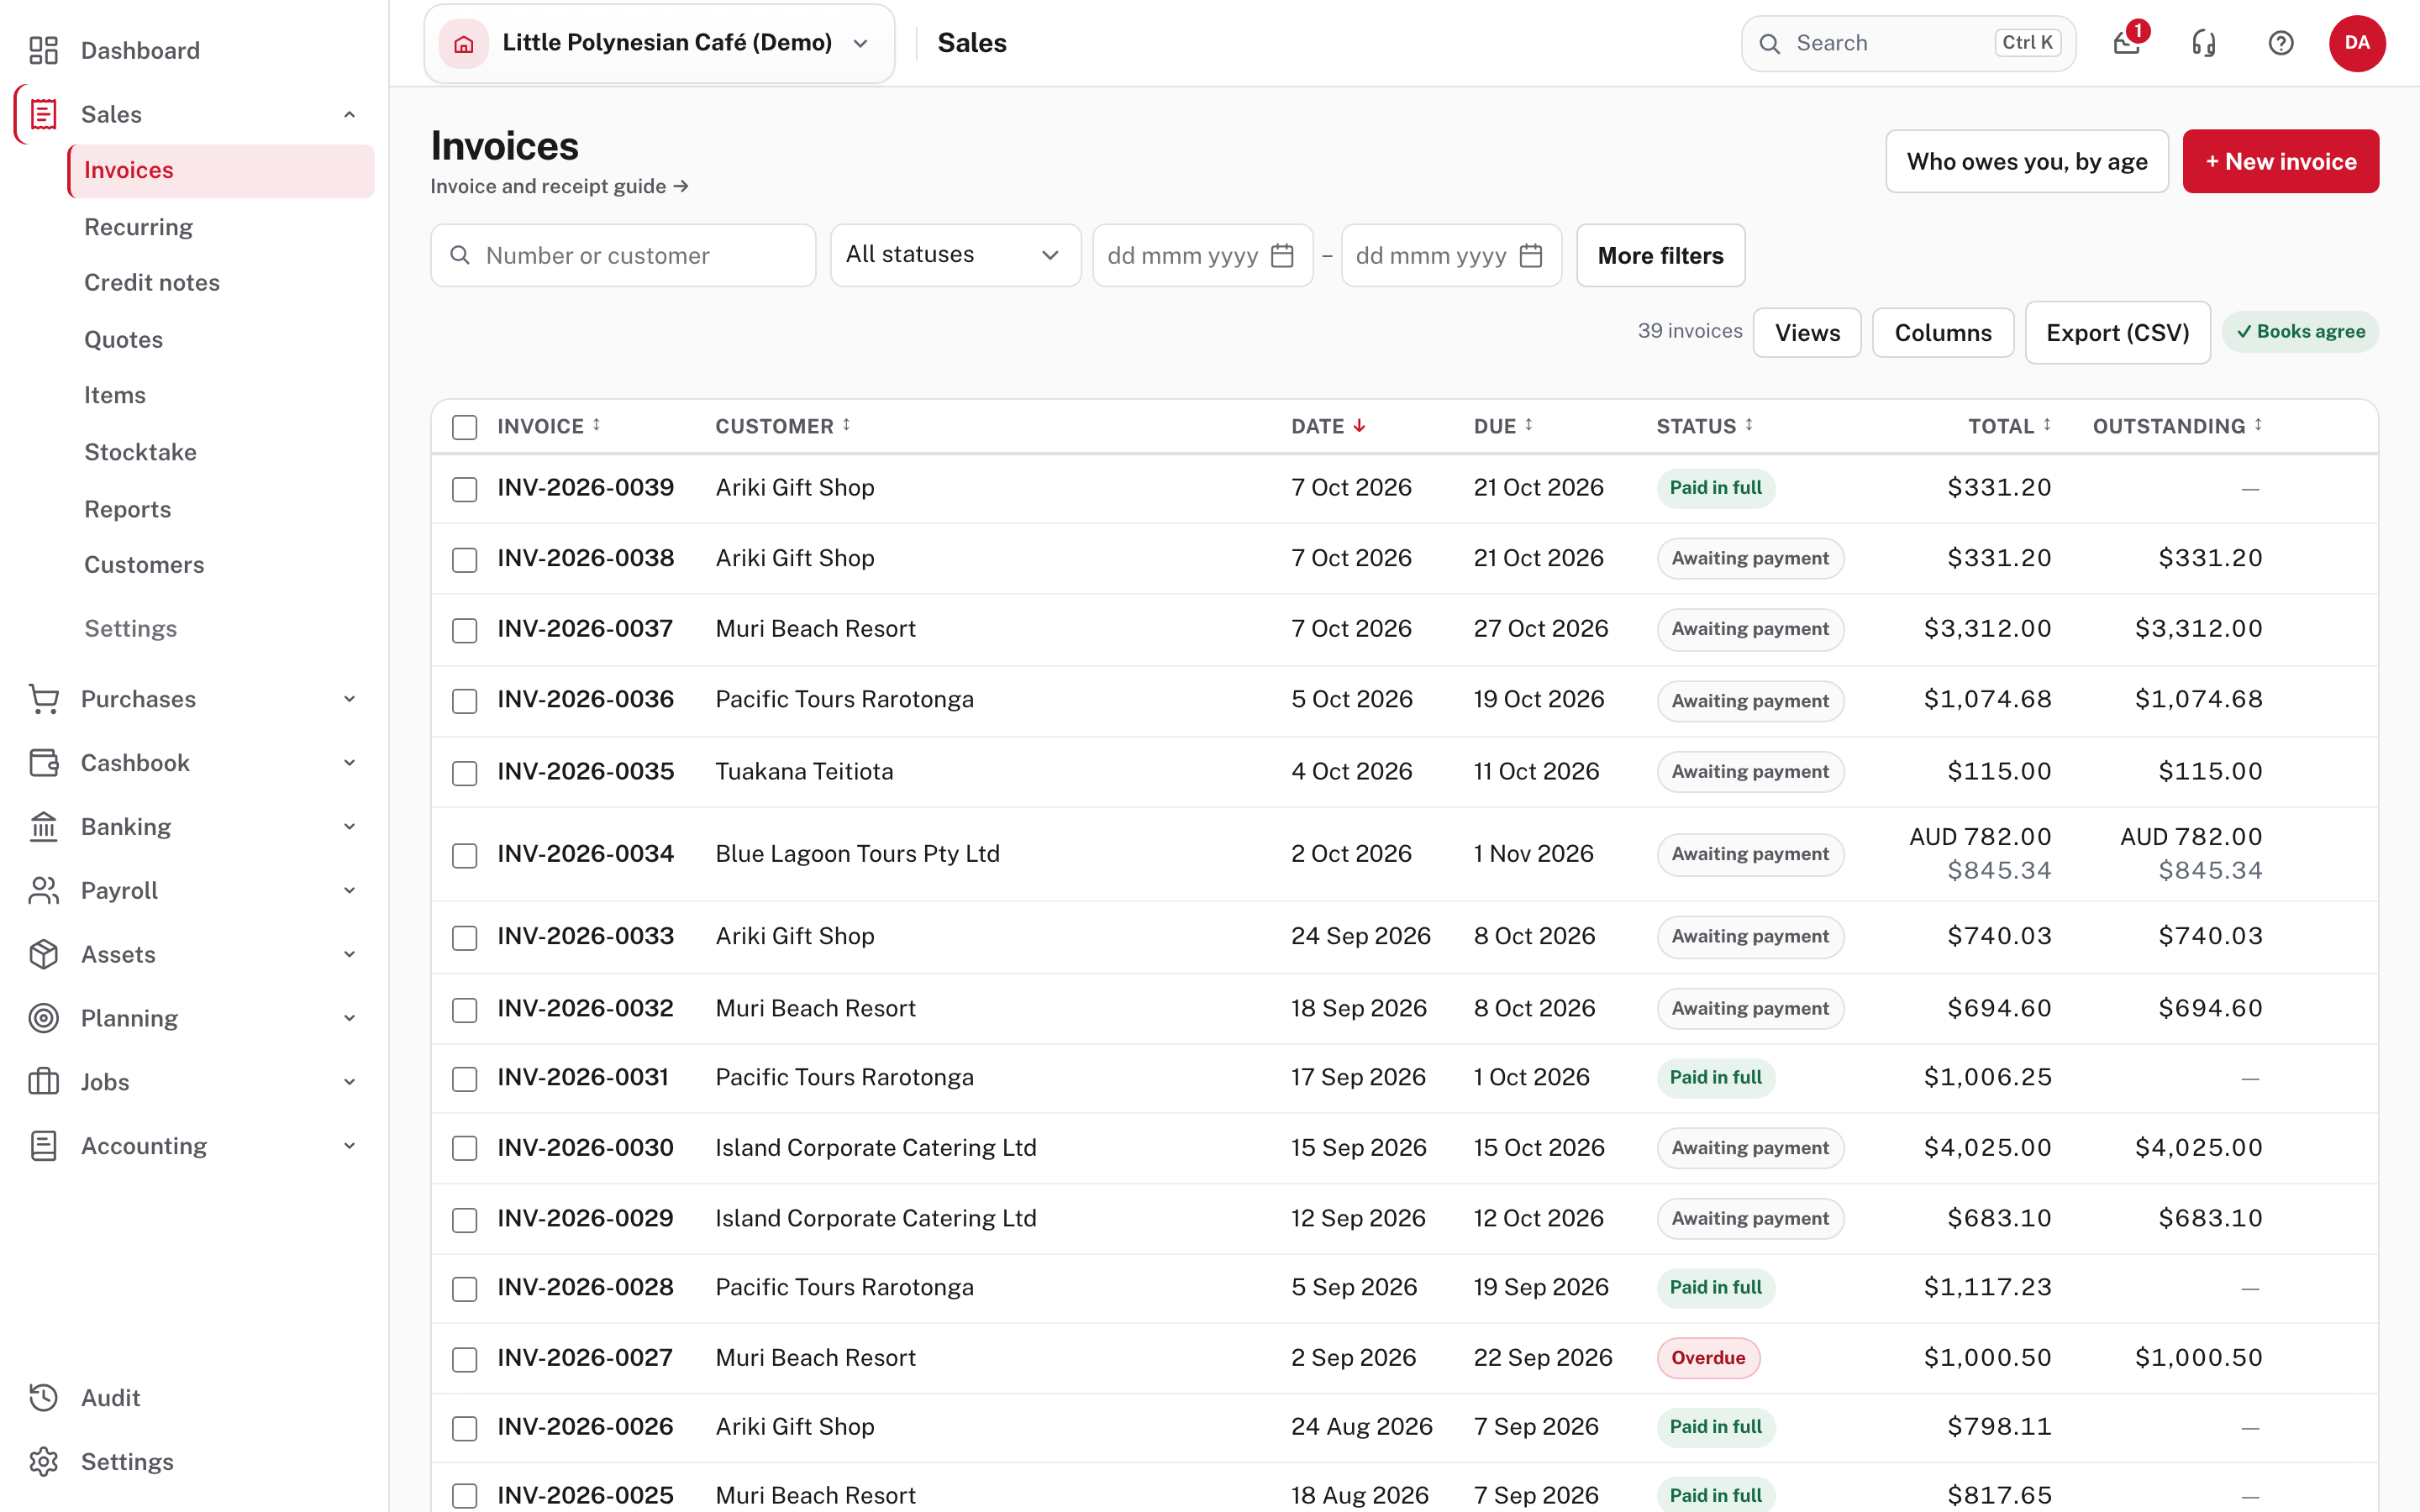Open the start date calendar icon

pyautogui.click(x=1282, y=256)
